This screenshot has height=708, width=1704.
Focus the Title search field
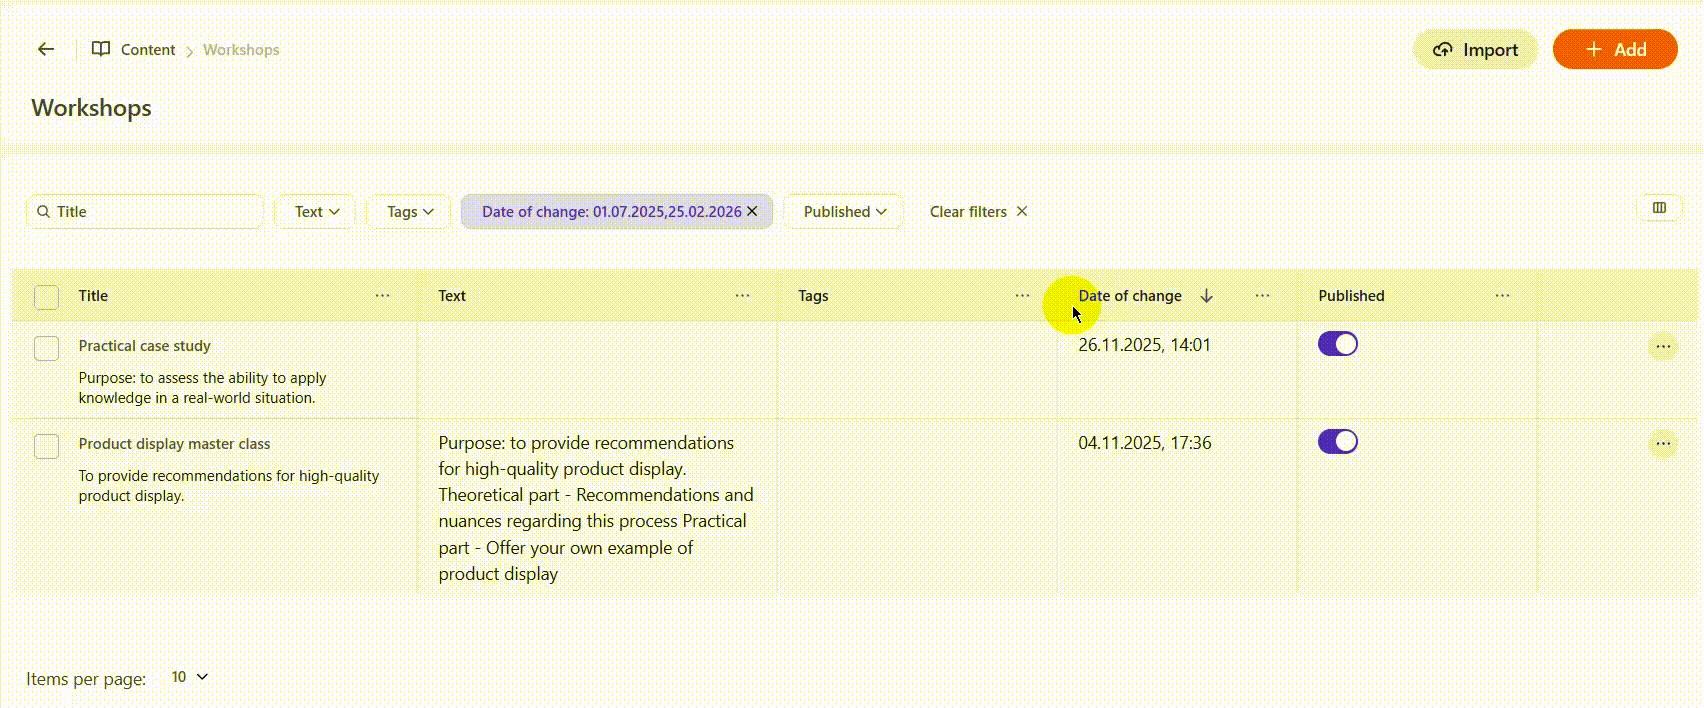point(150,212)
